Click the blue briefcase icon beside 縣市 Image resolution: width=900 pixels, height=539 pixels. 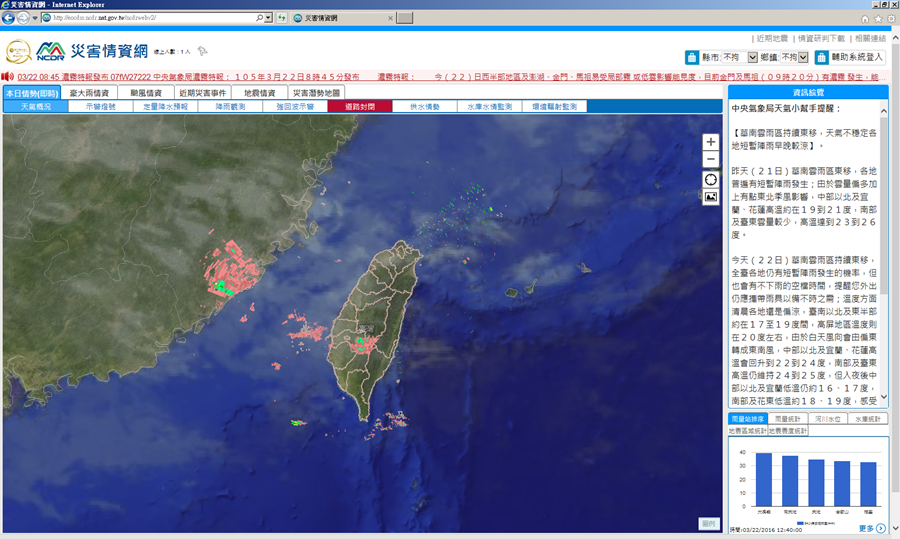pyautogui.click(x=692, y=57)
